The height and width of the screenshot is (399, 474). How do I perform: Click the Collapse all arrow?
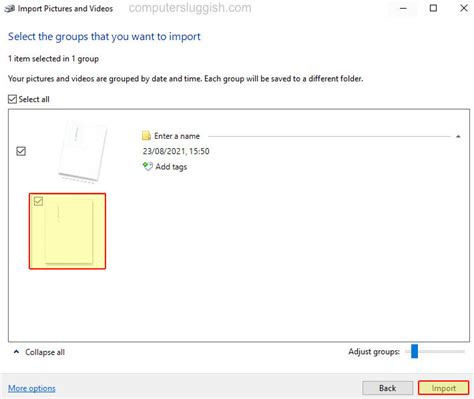click(16, 352)
